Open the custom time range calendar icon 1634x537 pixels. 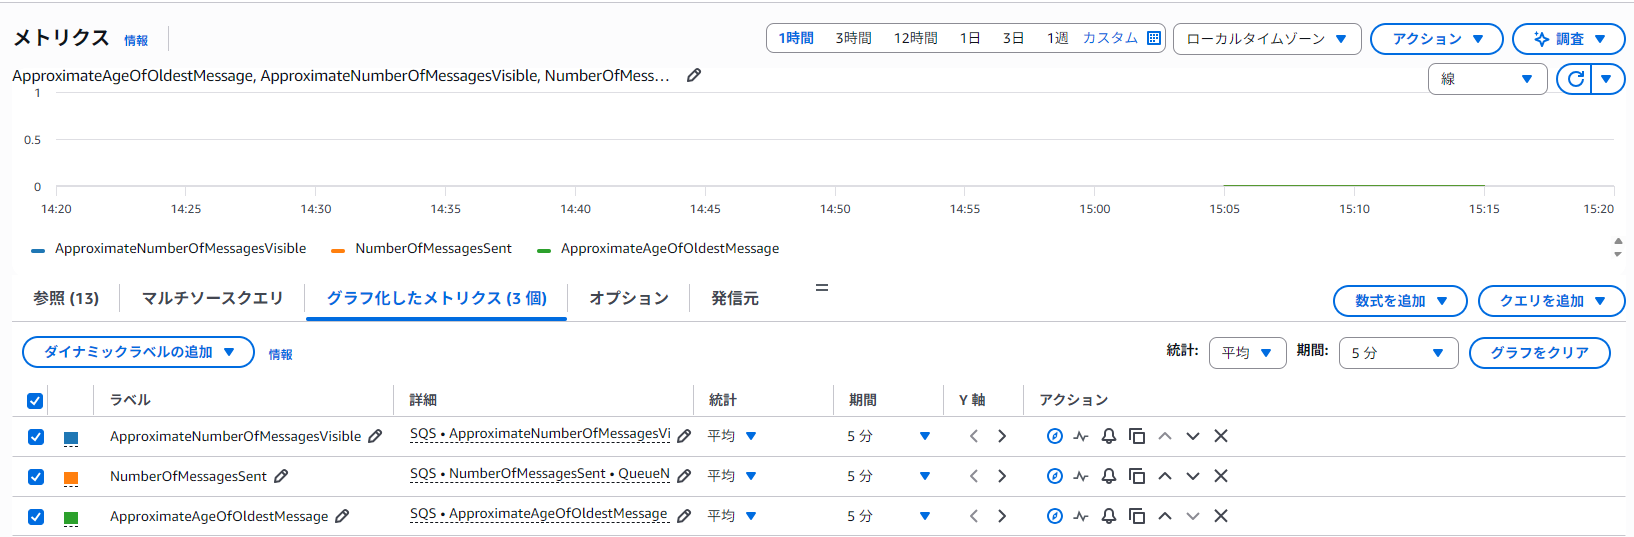[x=1154, y=38]
